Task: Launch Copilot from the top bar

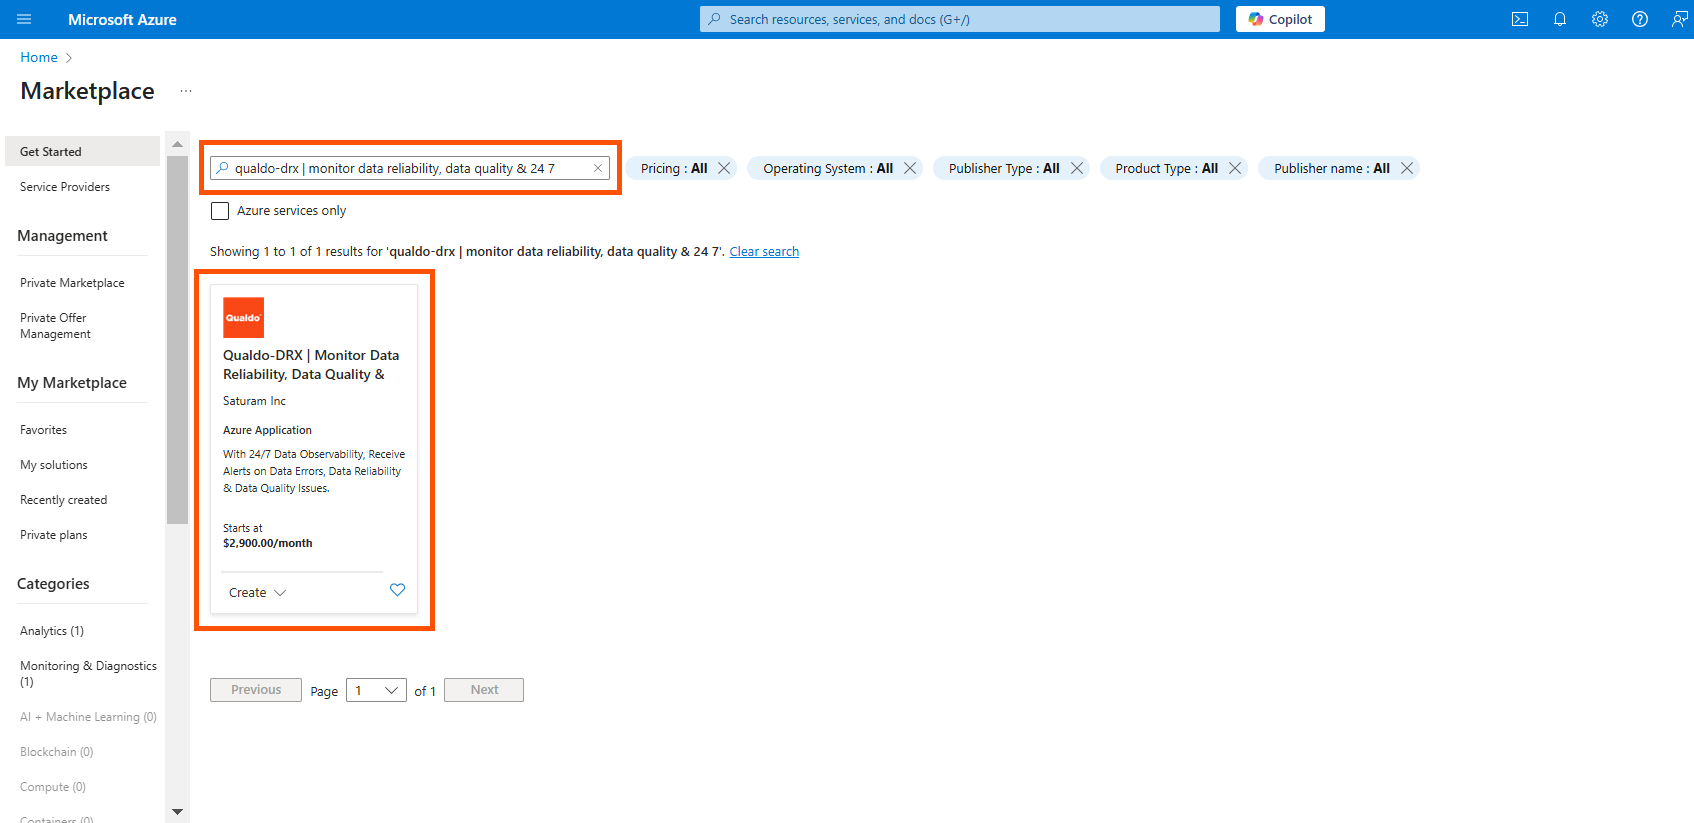Action: 1280,19
